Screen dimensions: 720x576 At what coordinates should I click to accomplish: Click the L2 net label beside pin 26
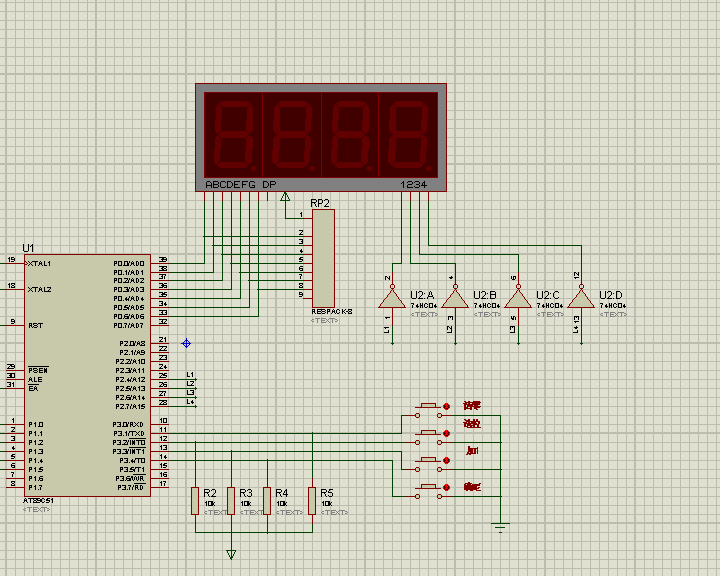[190, 384]
